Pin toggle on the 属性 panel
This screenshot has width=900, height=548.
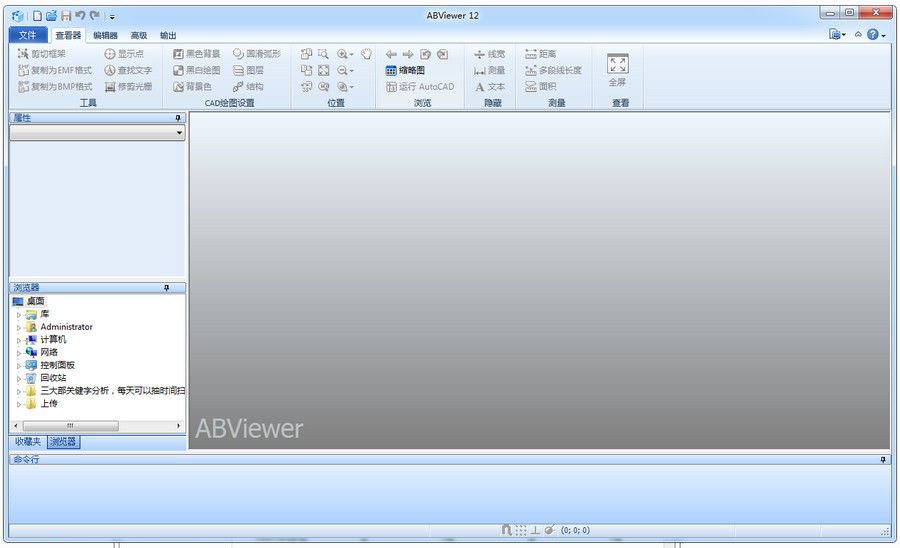(178, 118)
